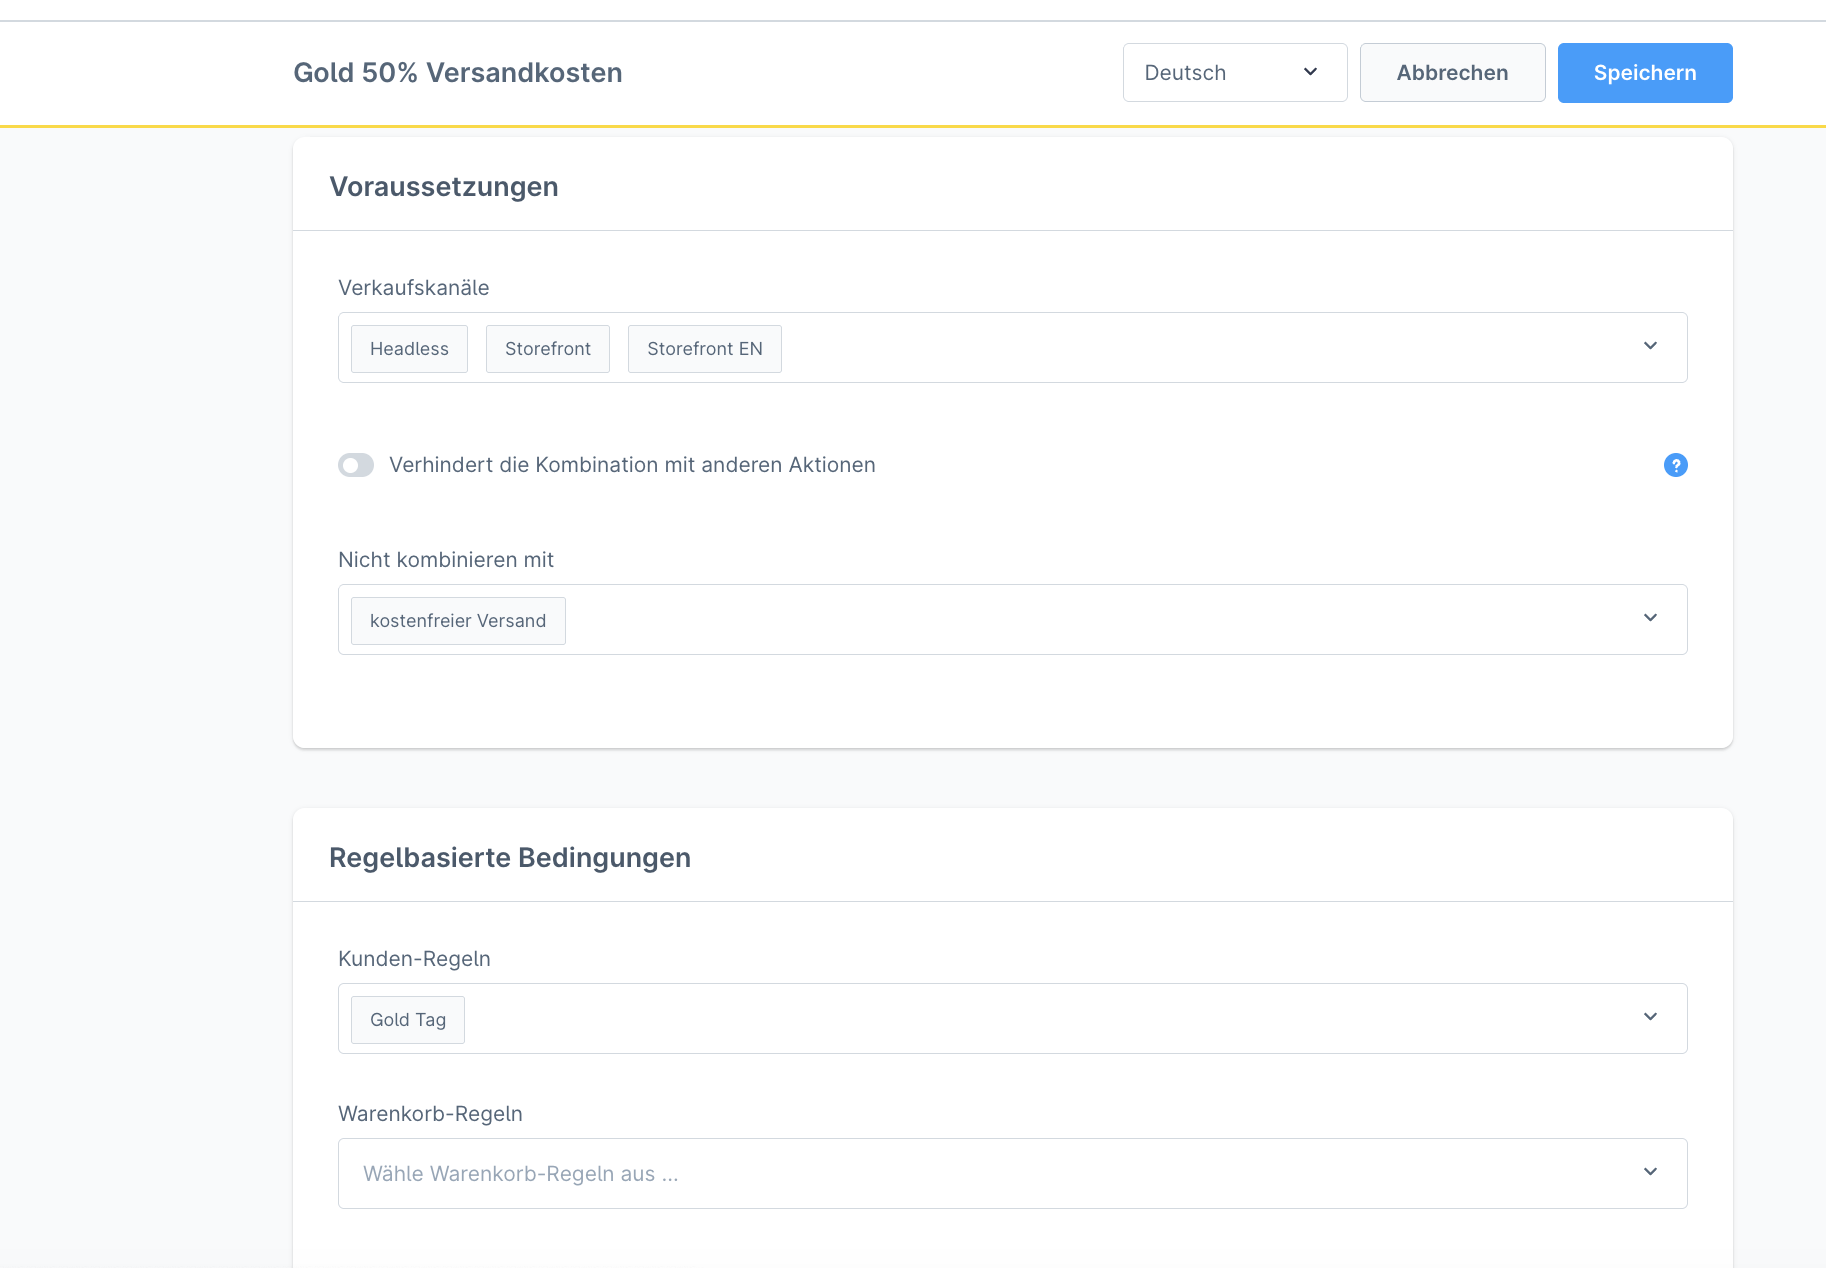The image size is (1826, 1268).
Task: Open Kunden-Regeln list via its chevron
Action: tap(1650, 1017)
